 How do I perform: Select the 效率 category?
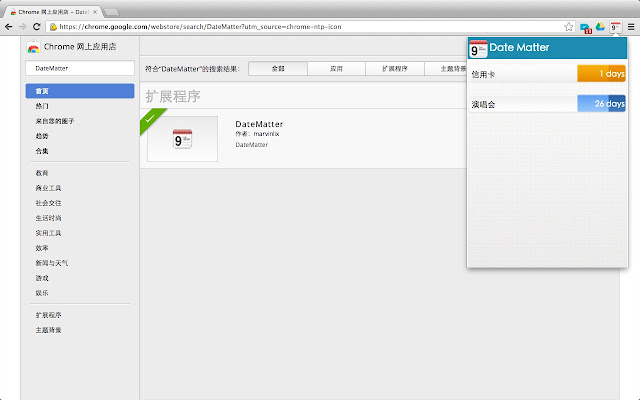coord(42,248)
